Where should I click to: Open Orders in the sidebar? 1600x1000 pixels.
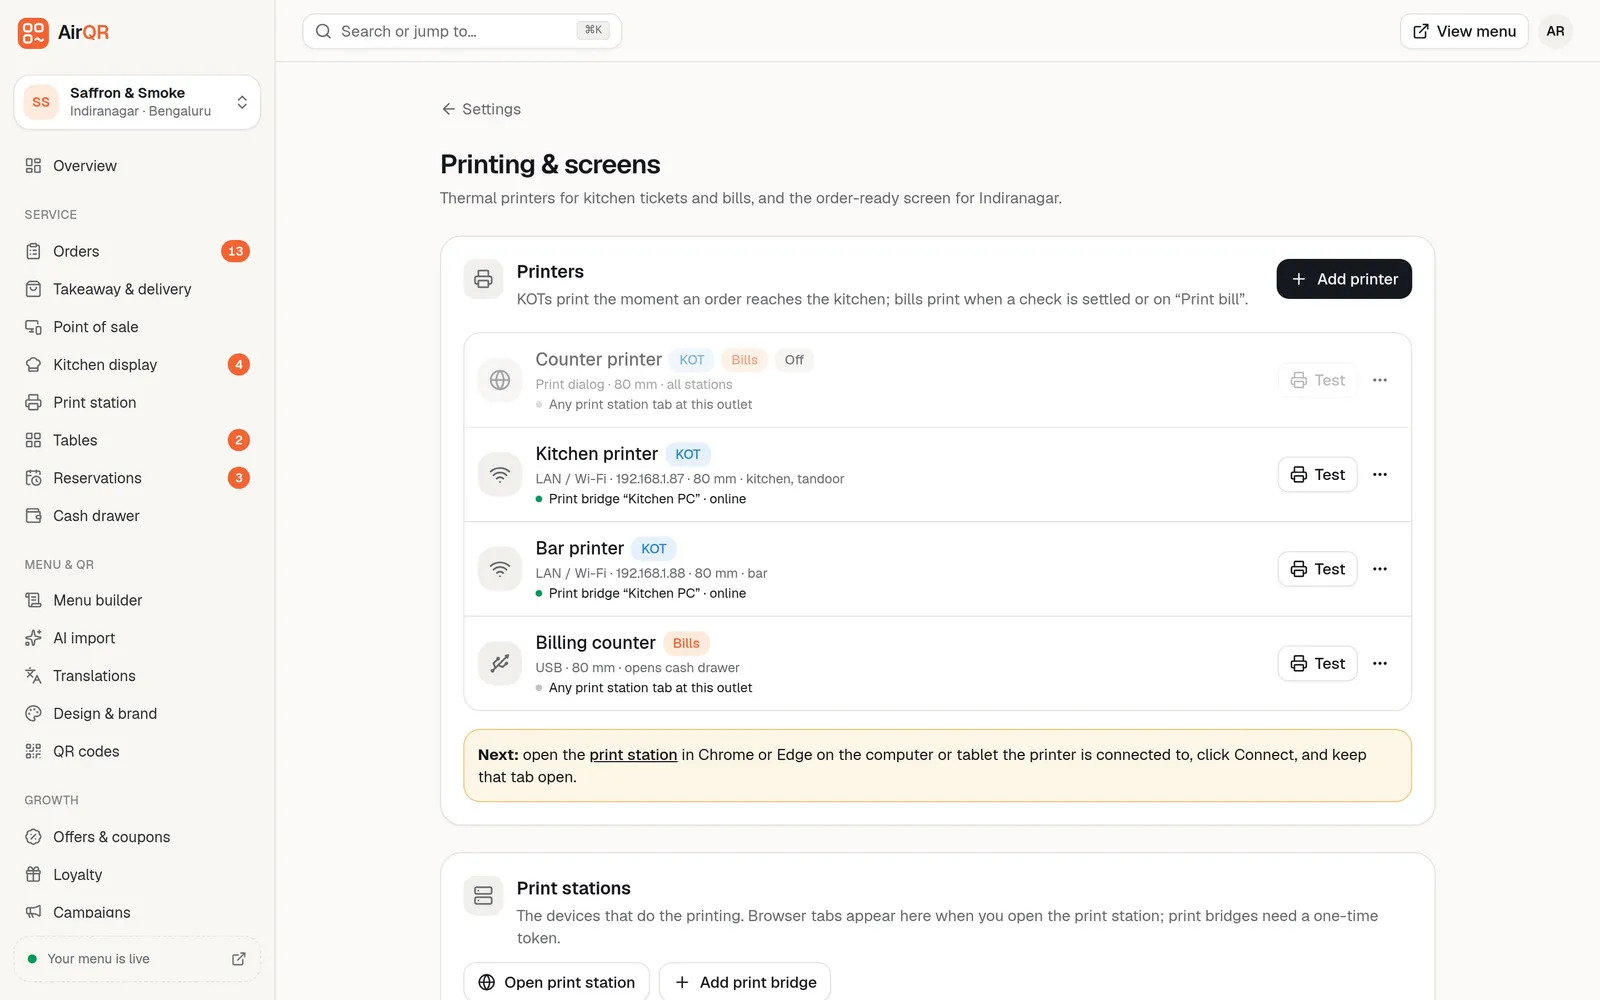[x=137, y=251]
